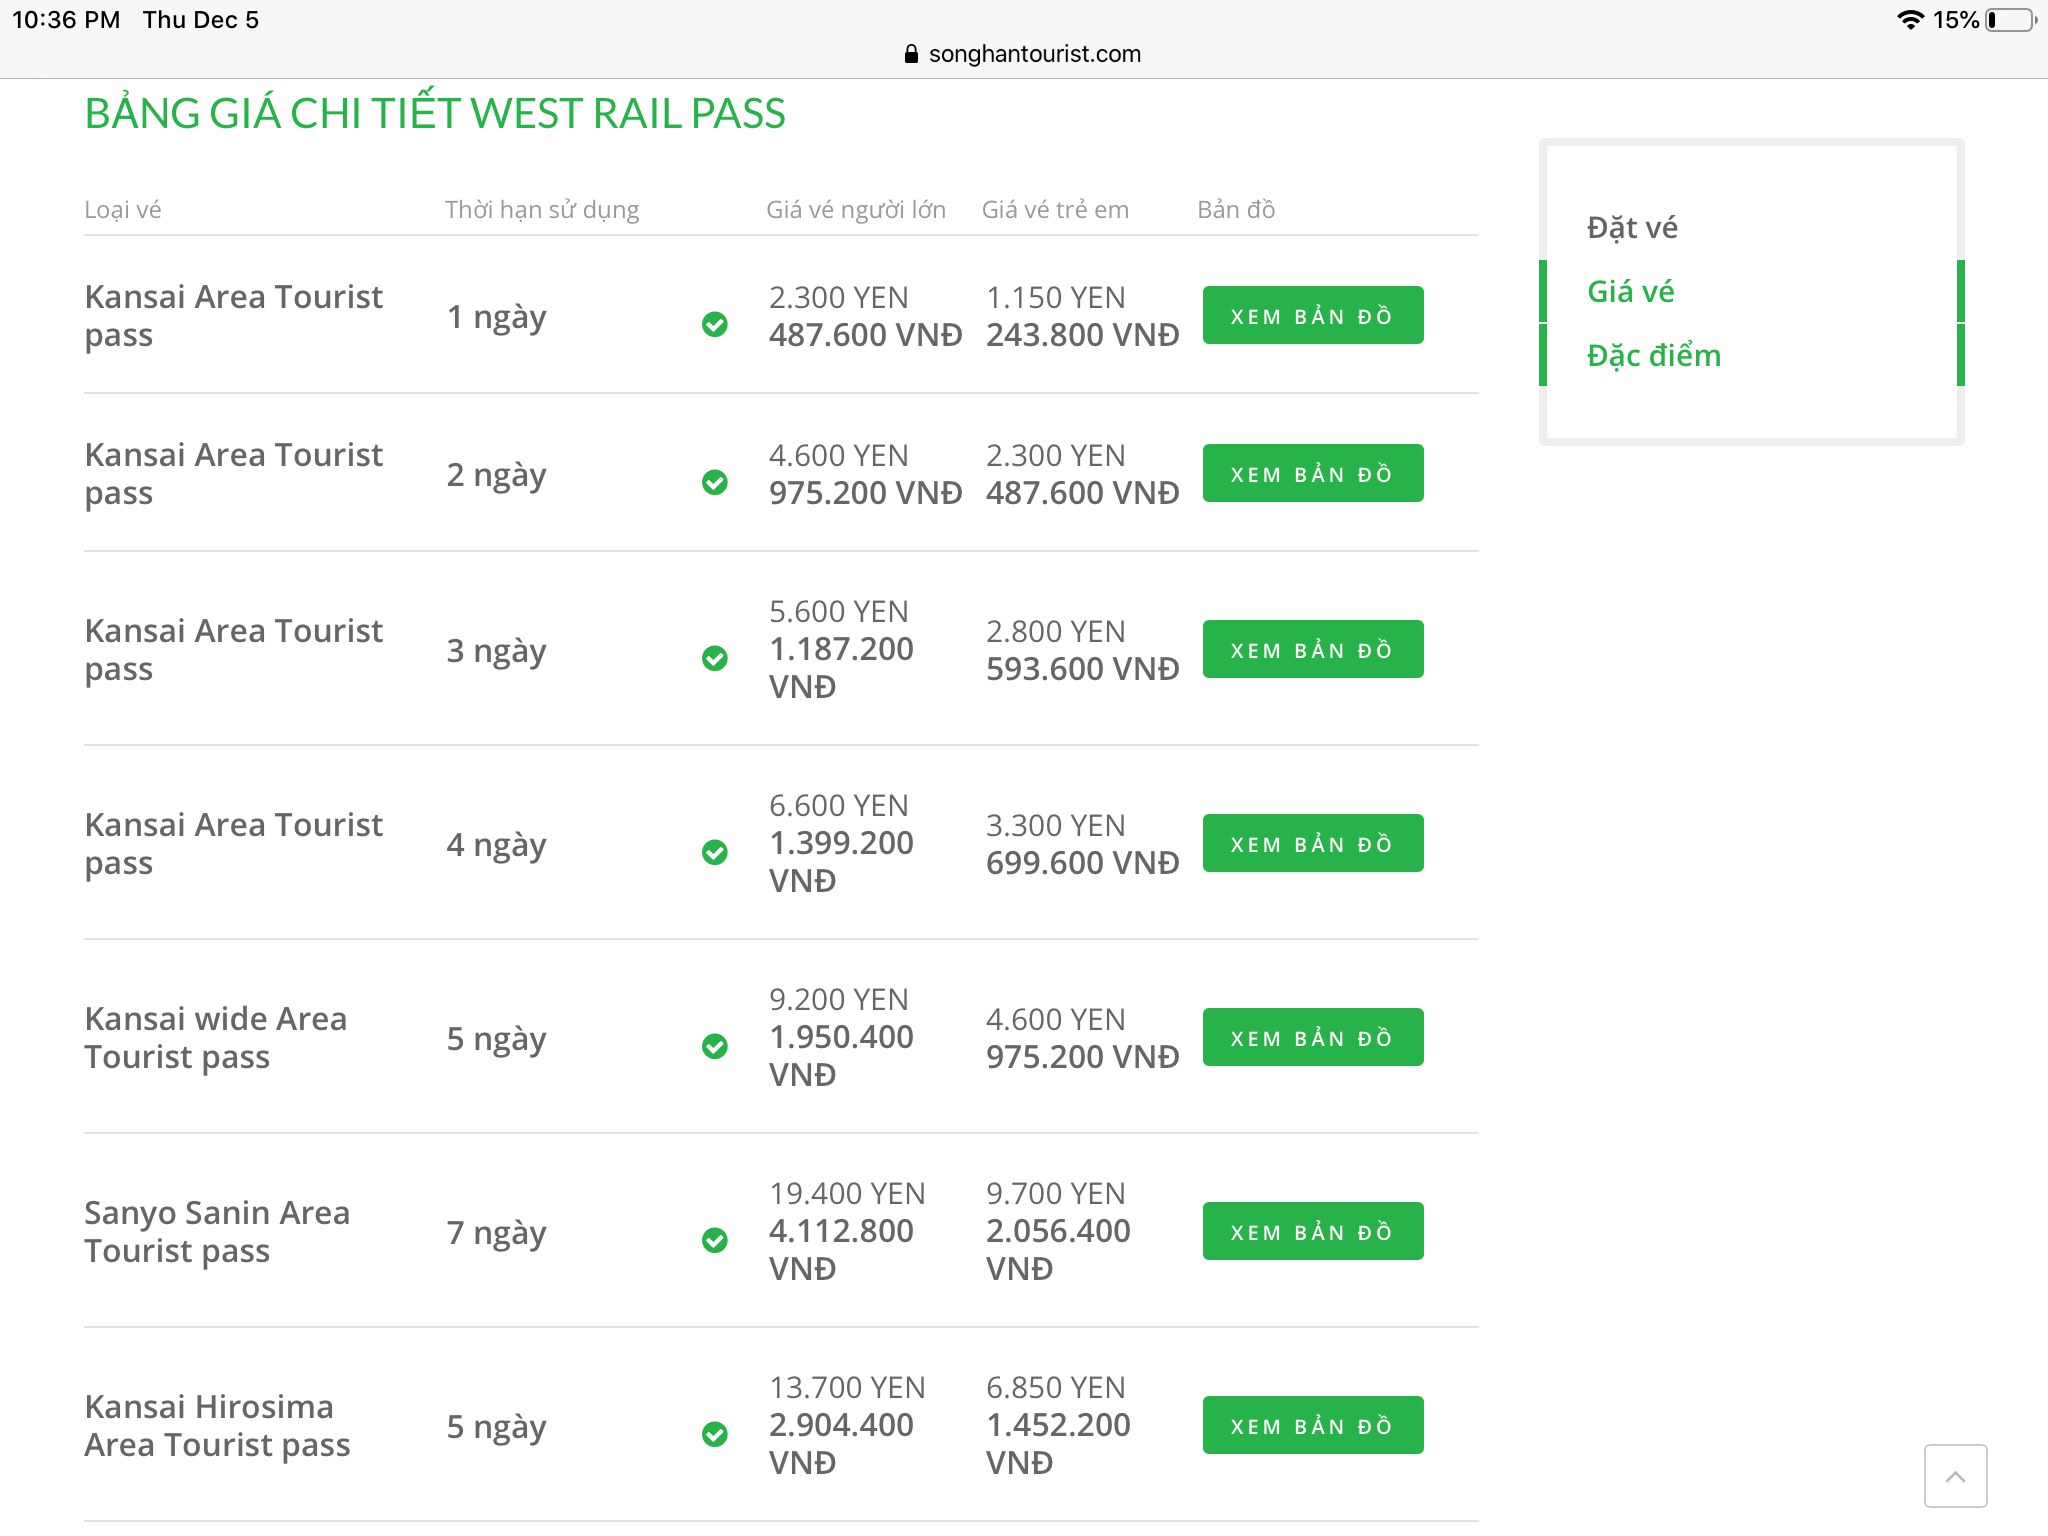Jump to the Giá vé section
The width and height of the screenshot is (2048, 1536).
click(x=1631, y=292)
